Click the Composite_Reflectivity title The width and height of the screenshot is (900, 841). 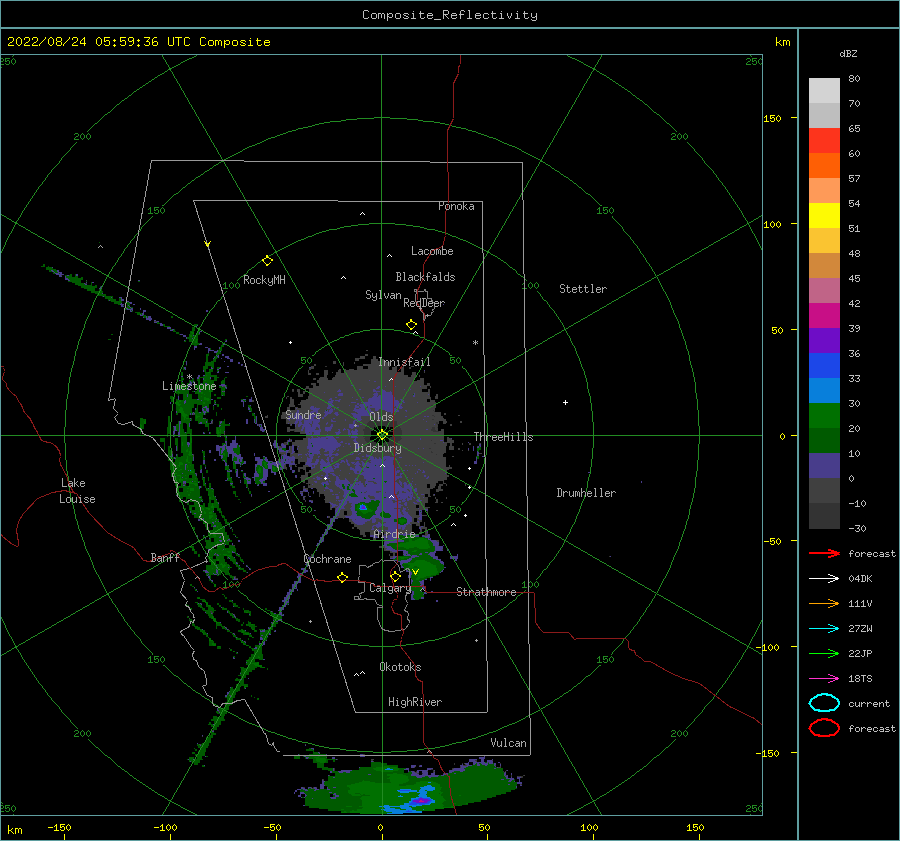click(450, 15)
